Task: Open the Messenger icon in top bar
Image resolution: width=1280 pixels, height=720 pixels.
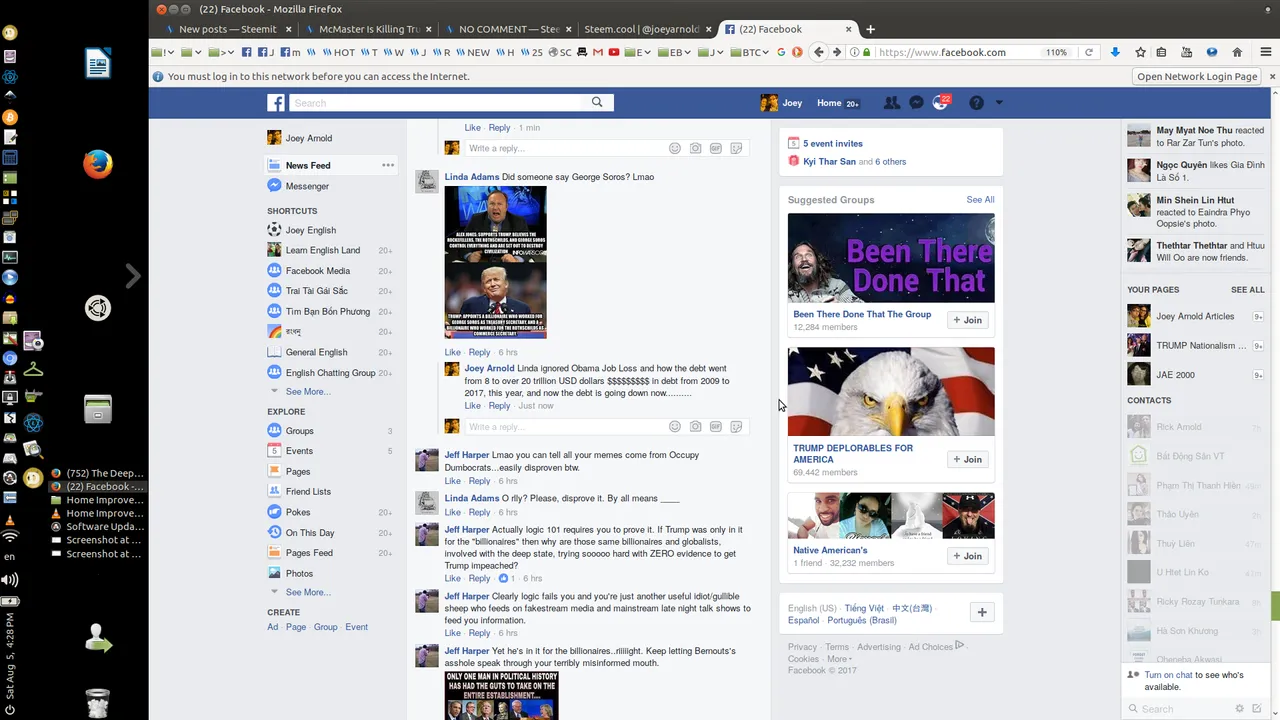Action: click(x=916, y=103)
